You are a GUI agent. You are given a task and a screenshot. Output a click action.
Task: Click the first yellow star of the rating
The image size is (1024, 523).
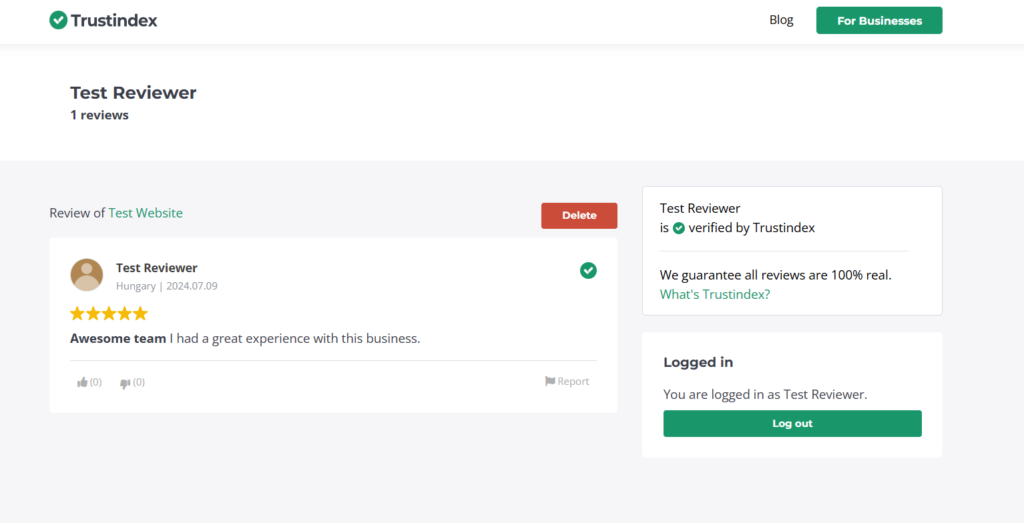(x=78, y=313)
